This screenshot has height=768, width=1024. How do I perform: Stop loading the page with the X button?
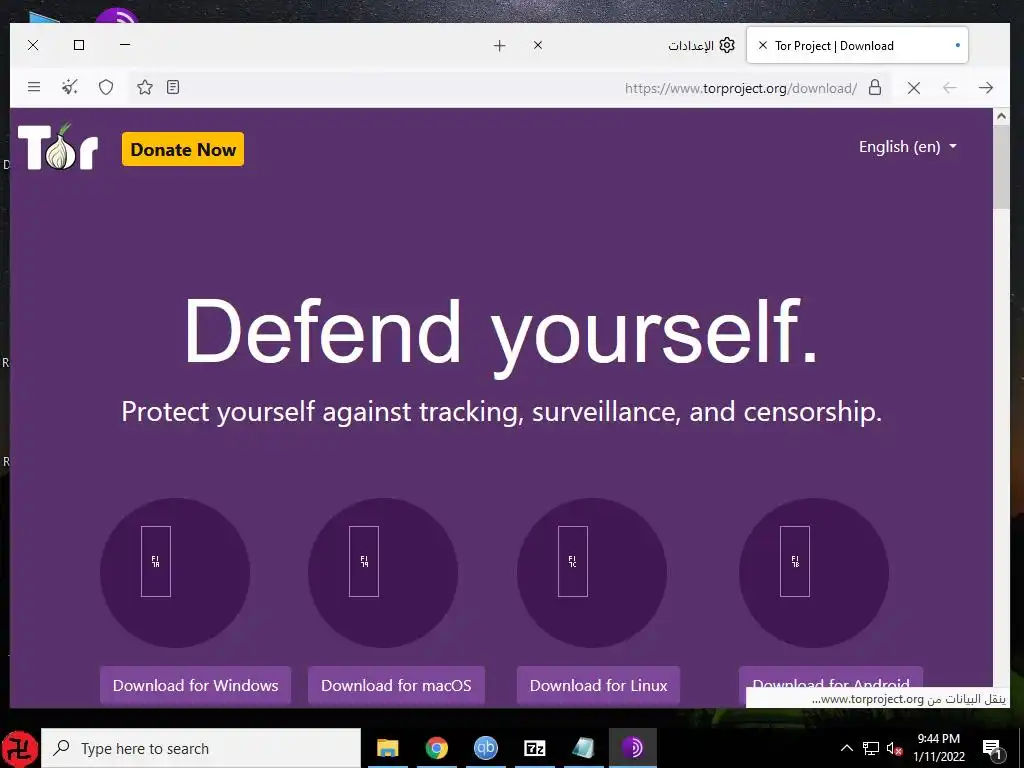[914, 88]
